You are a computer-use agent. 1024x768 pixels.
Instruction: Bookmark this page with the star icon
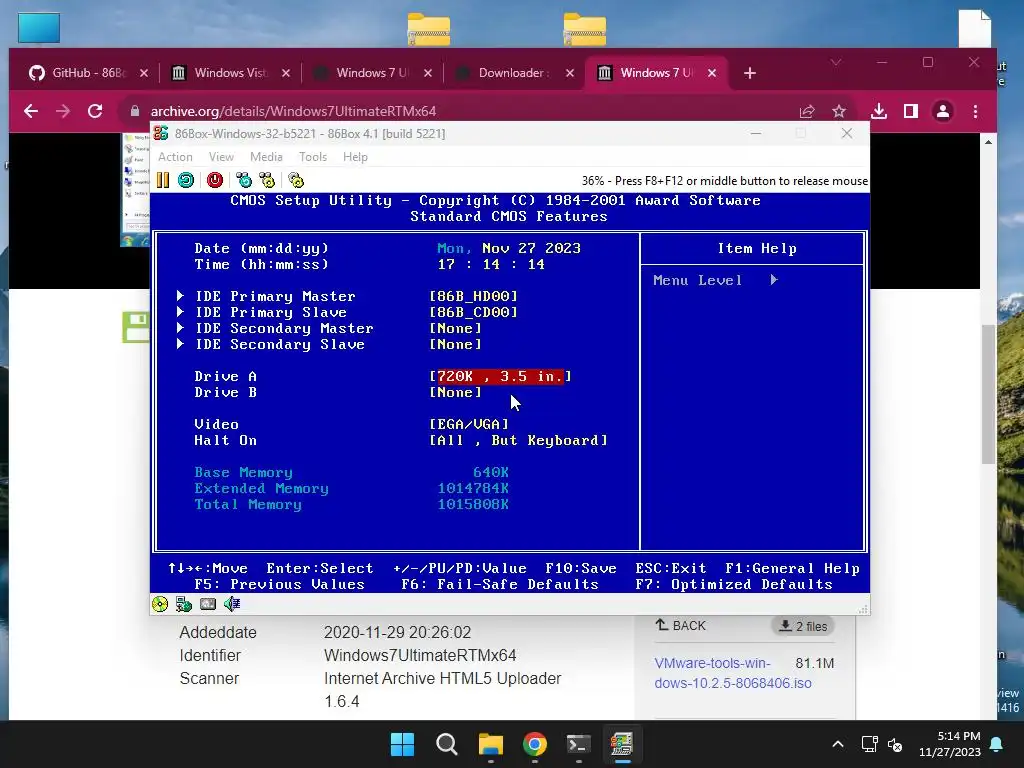click(839, 111)
